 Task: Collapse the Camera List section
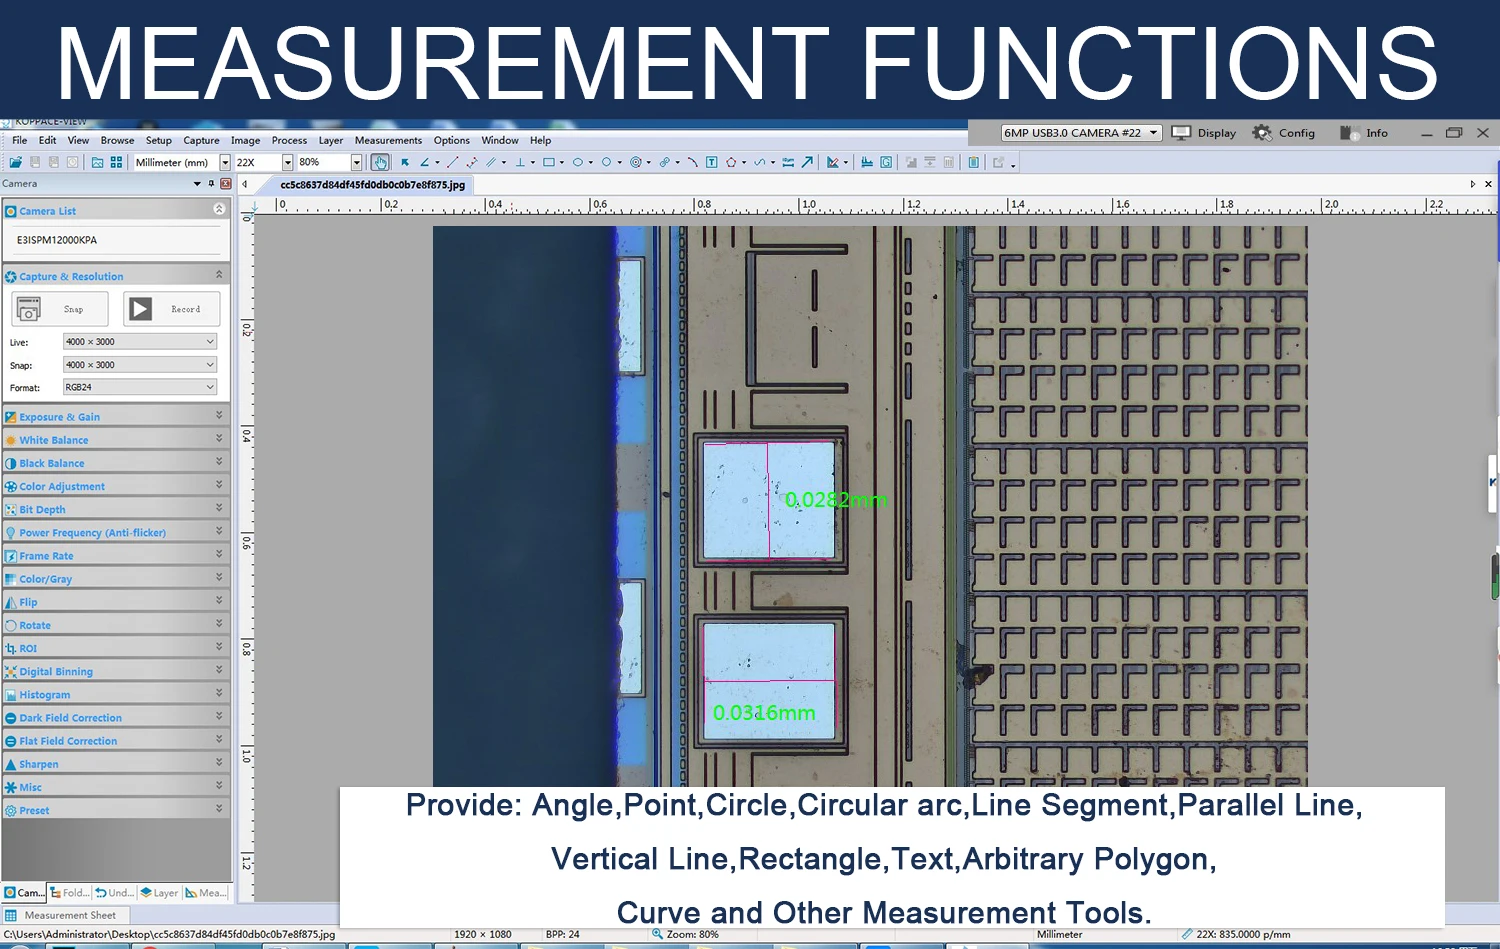(x=219, y=209)
